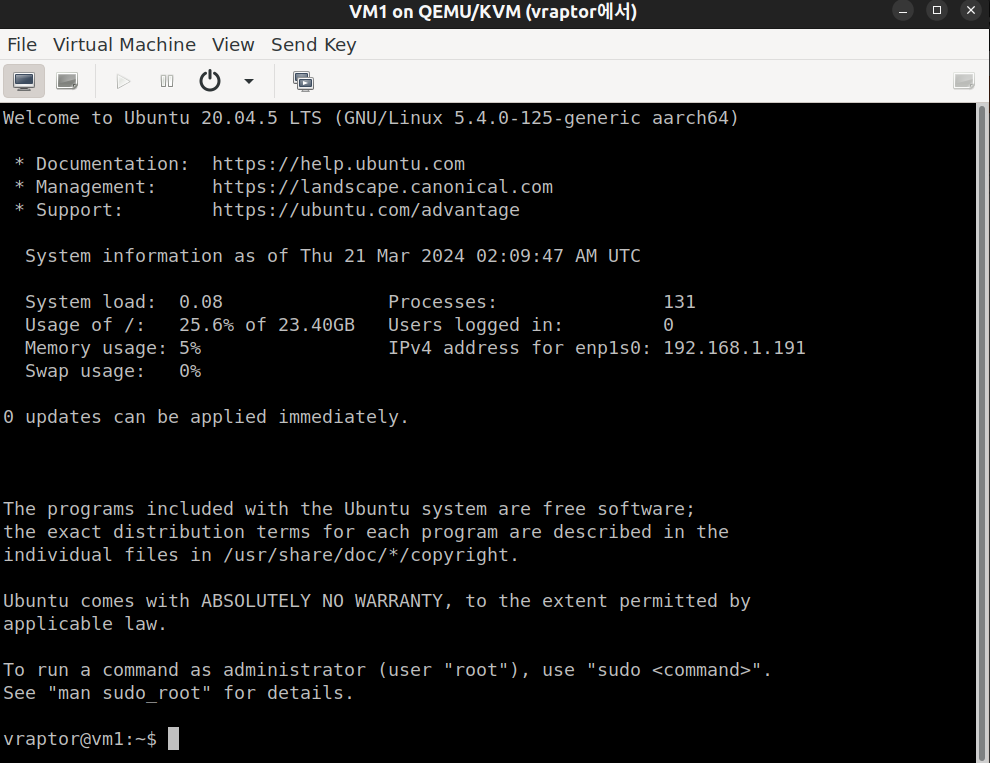Click the https://help.ubuntu.com URL text
The width and height of the screenshot is (990, 763).
(338, 164)
